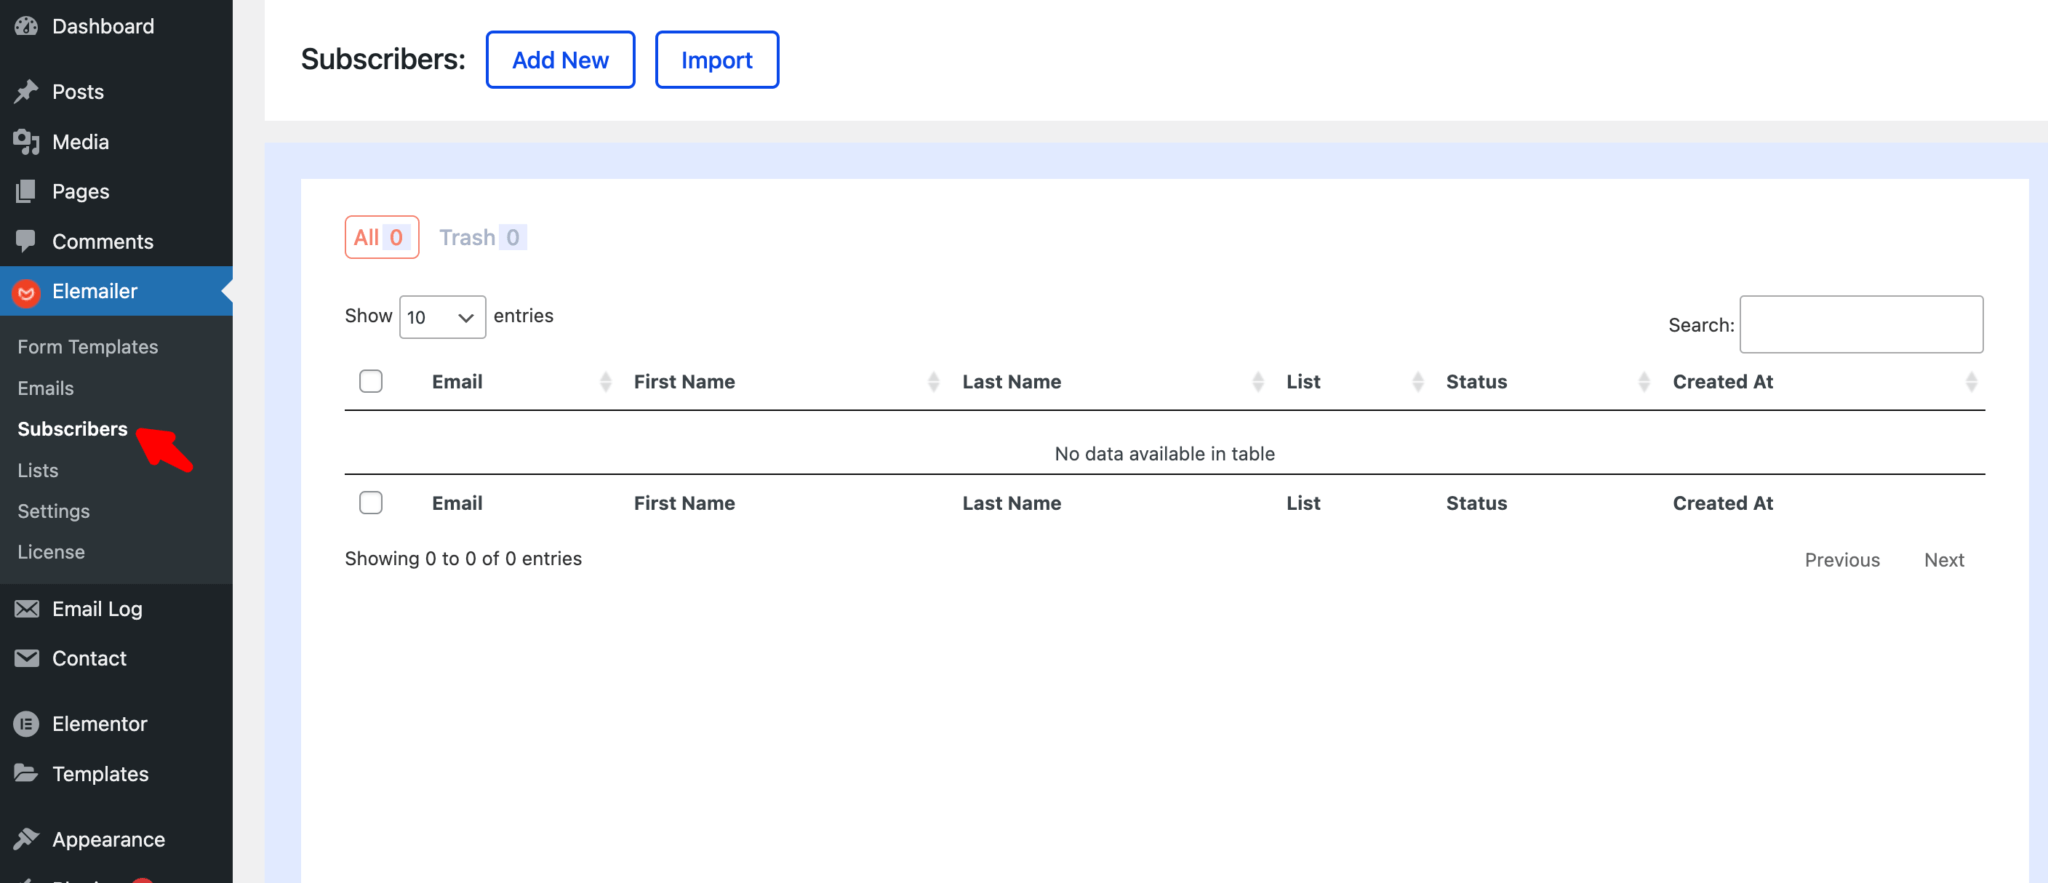This screenshot has height=883, width=2048.
Task: Click the Posts pushpin icon
Action: click(x=26, y=92)
